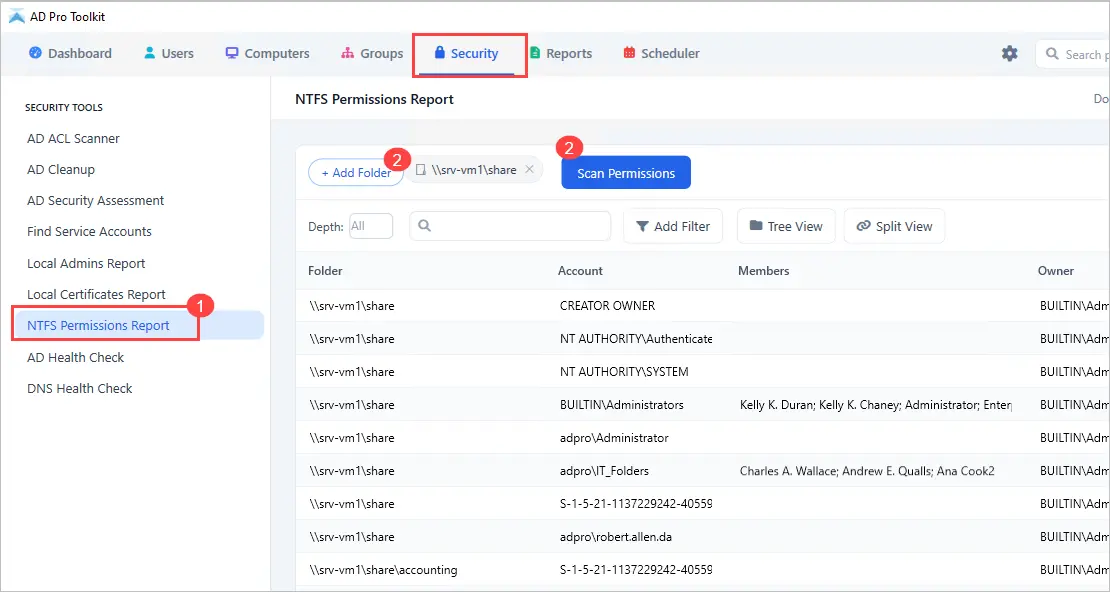Open the Reports tab
The height and width of the screenshot is (592, 1110).
pyautogui.click(x=561, y=53)
